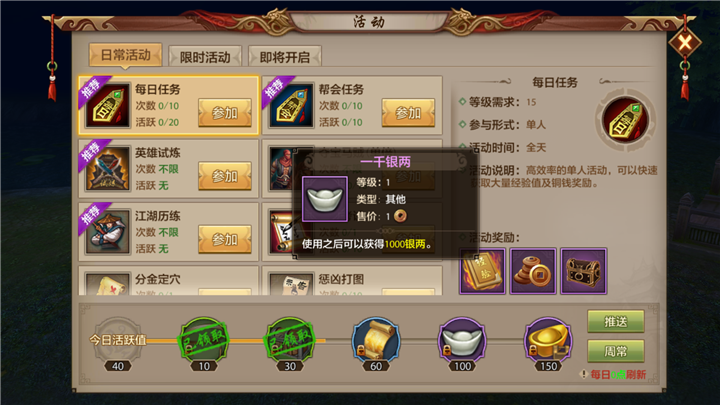This screenshot has height=405, width=720.
Task: Select the 日常活动 tab
Action: pyautogui.click(x=125, y=56)
